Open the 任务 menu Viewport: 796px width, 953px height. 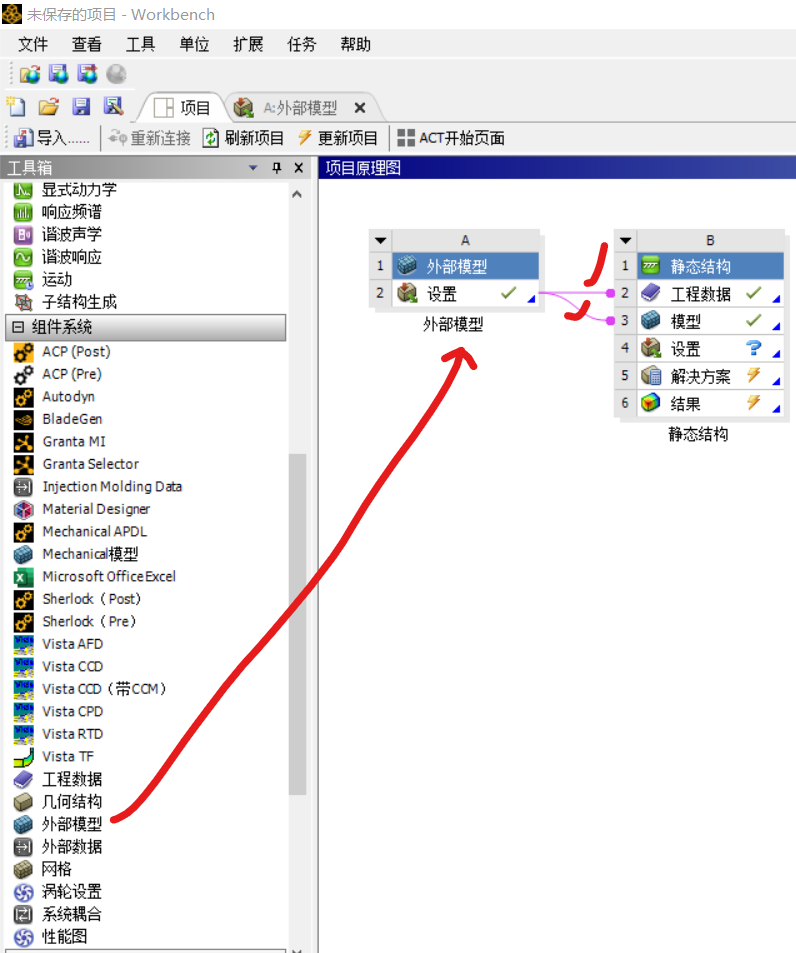click(x=302, y=44)
